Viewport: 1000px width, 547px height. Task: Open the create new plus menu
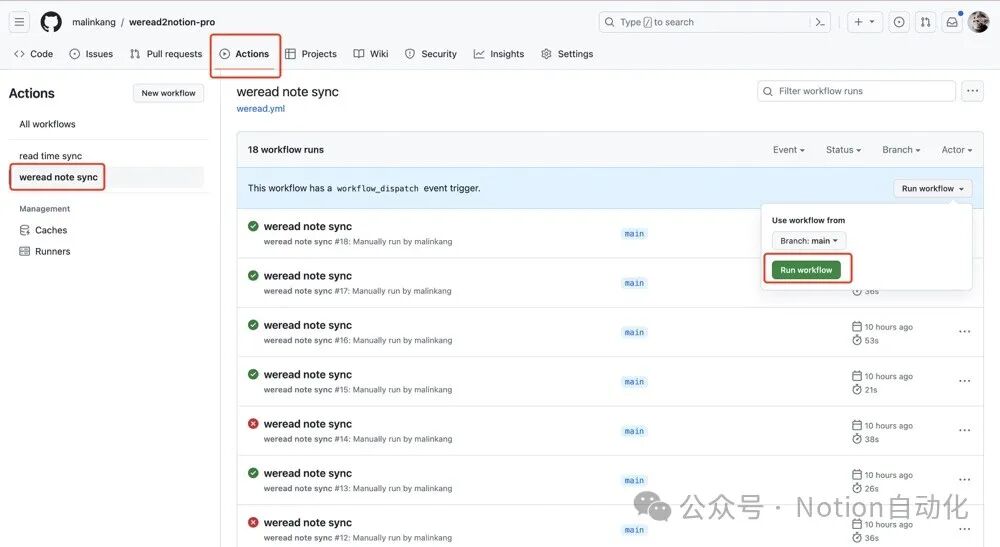pyautogui.click(x=865, y=22)
